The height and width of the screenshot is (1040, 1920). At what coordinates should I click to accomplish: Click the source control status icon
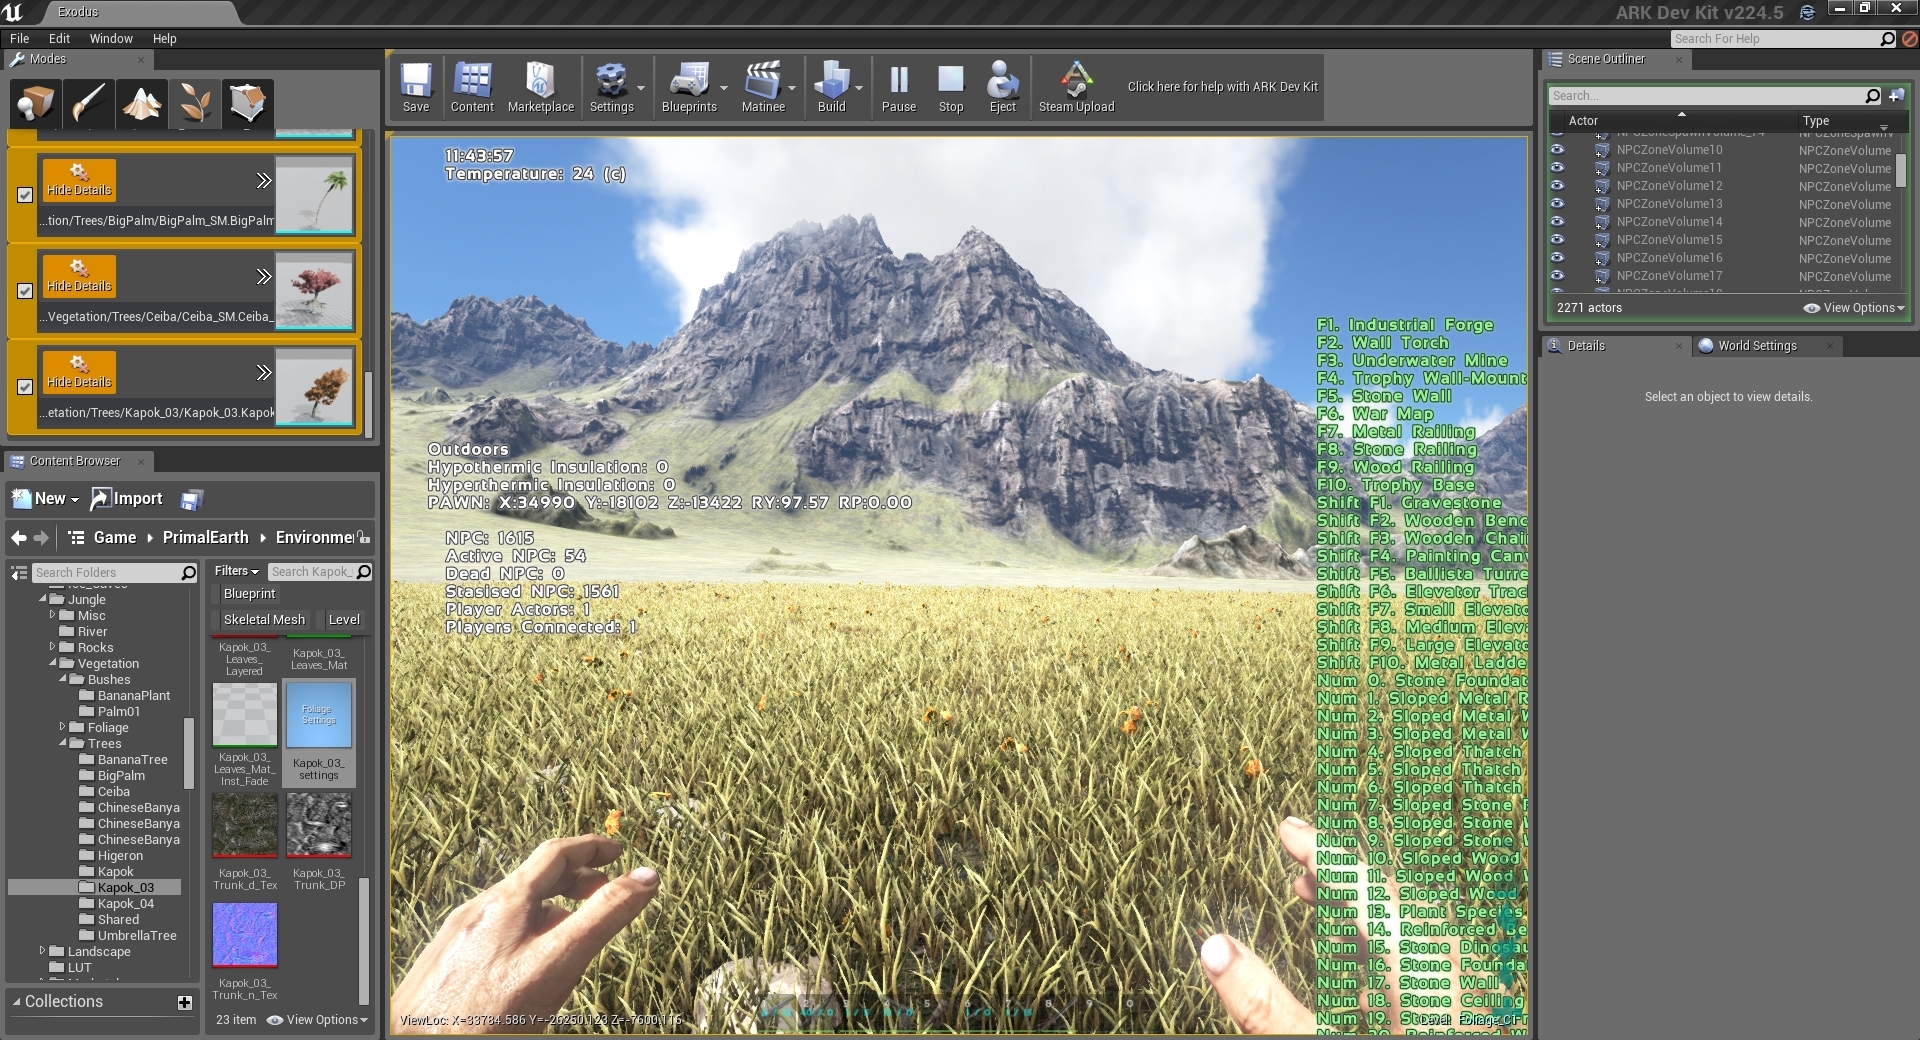(1807, 13)
